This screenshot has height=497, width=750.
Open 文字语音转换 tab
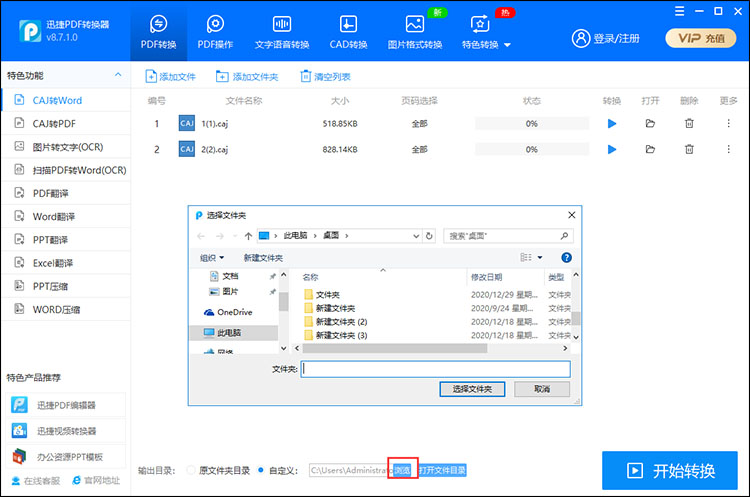click(282, 33)
